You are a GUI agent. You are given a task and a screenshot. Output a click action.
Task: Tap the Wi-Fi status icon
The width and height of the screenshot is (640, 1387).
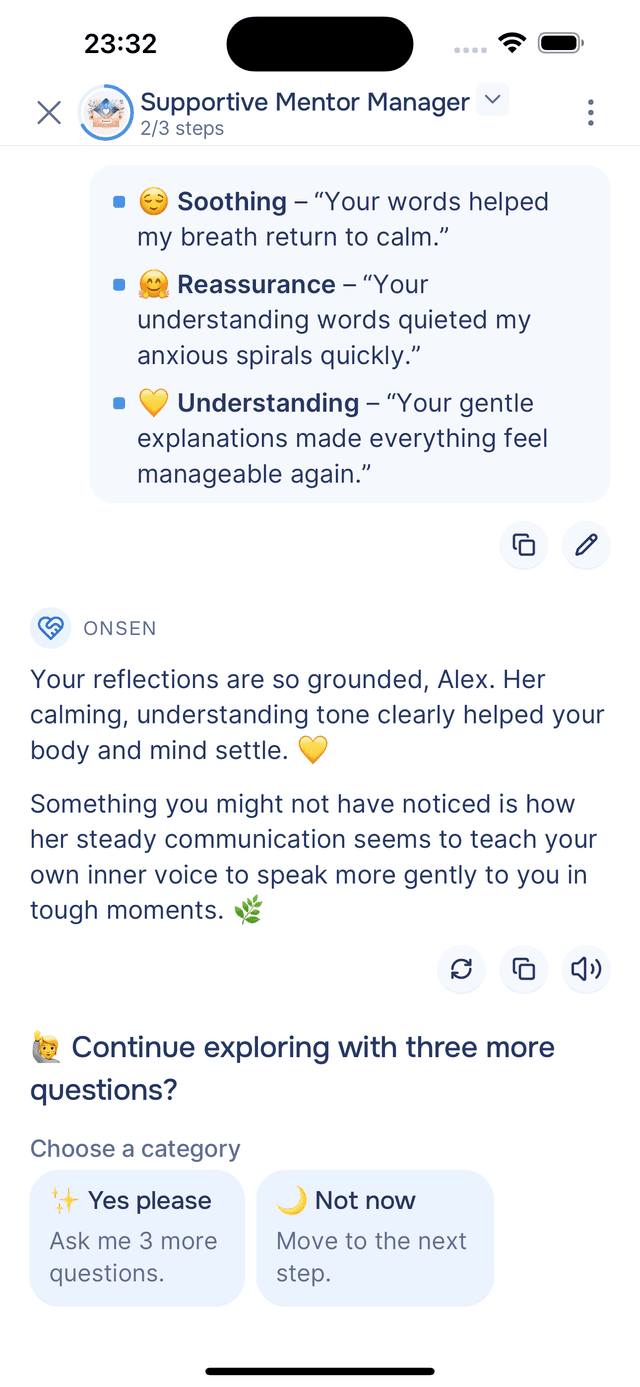[x=513, y=43]
